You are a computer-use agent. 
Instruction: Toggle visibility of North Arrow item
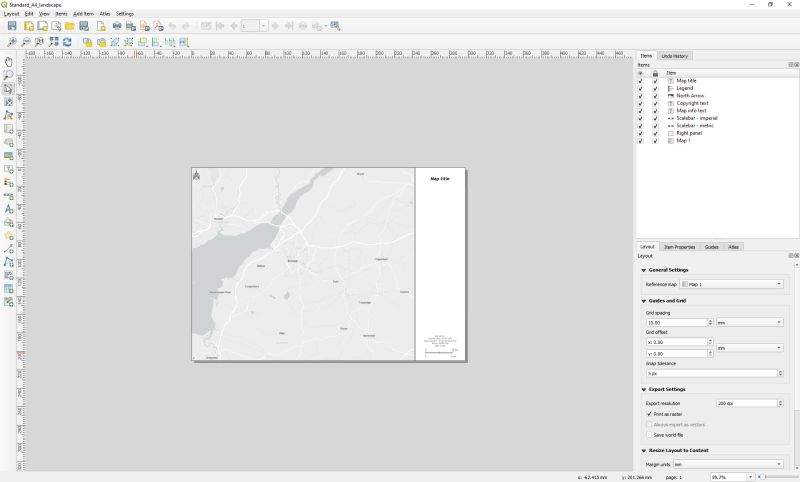tap(640, 96)
